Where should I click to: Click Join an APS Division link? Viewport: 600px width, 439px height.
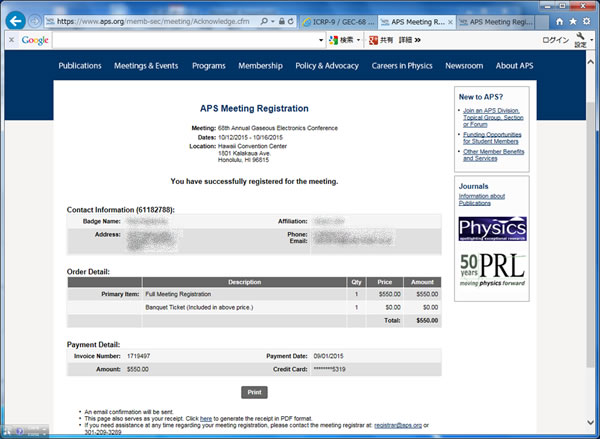coord(493,117)
